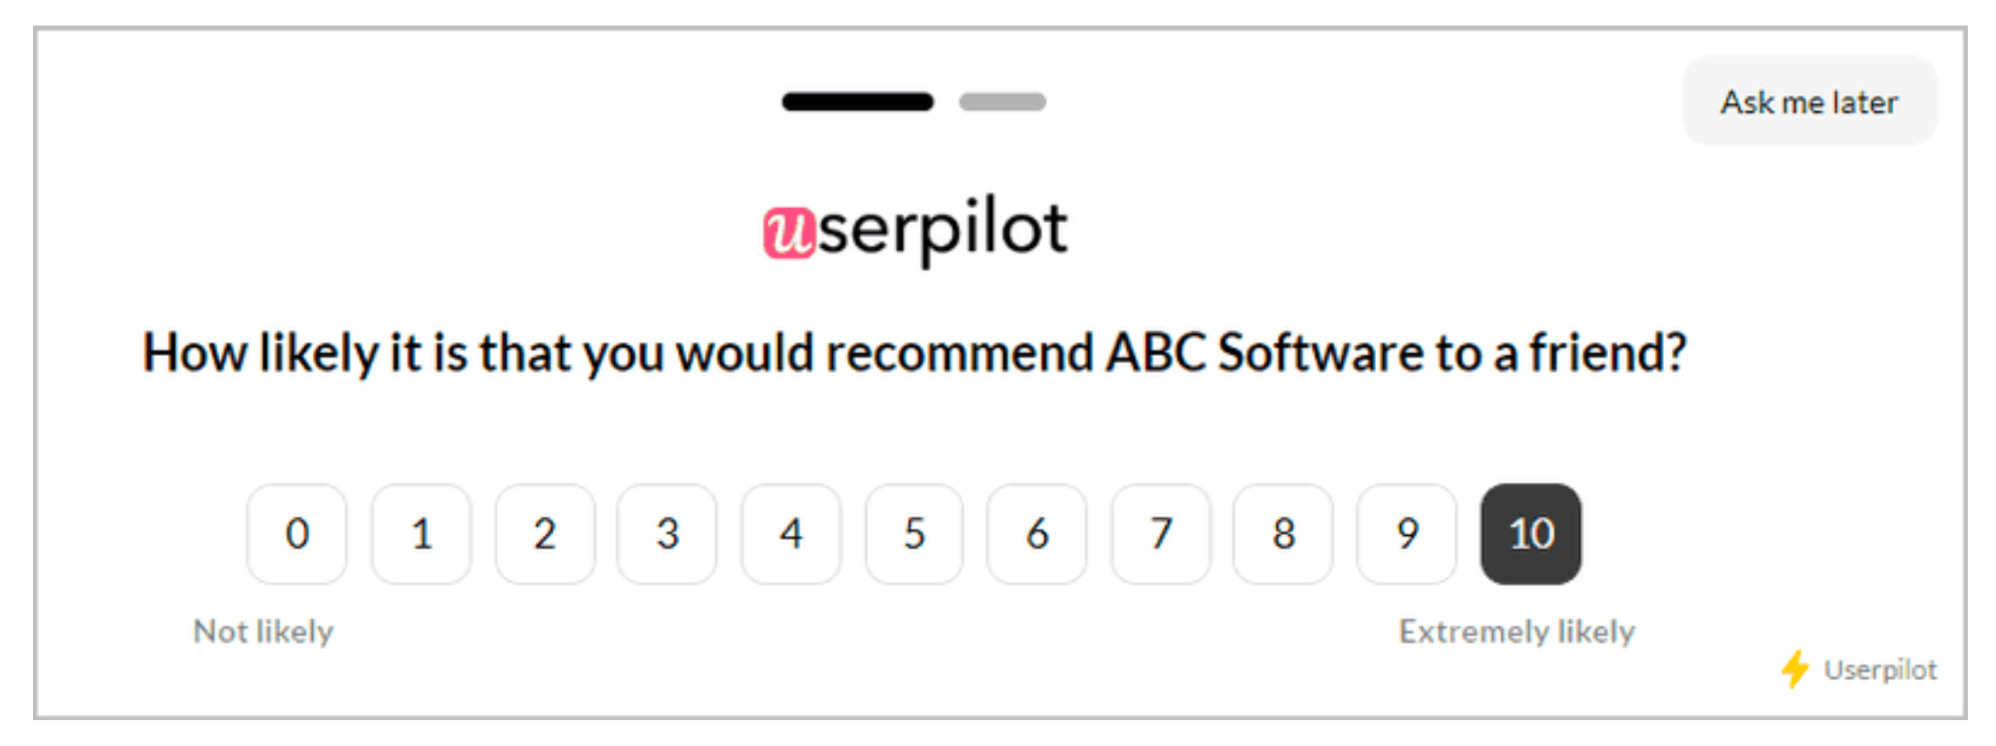Click the yellow lightning bolt icon
Screen dimensions: 1996x746
(x=1795, y=669)
